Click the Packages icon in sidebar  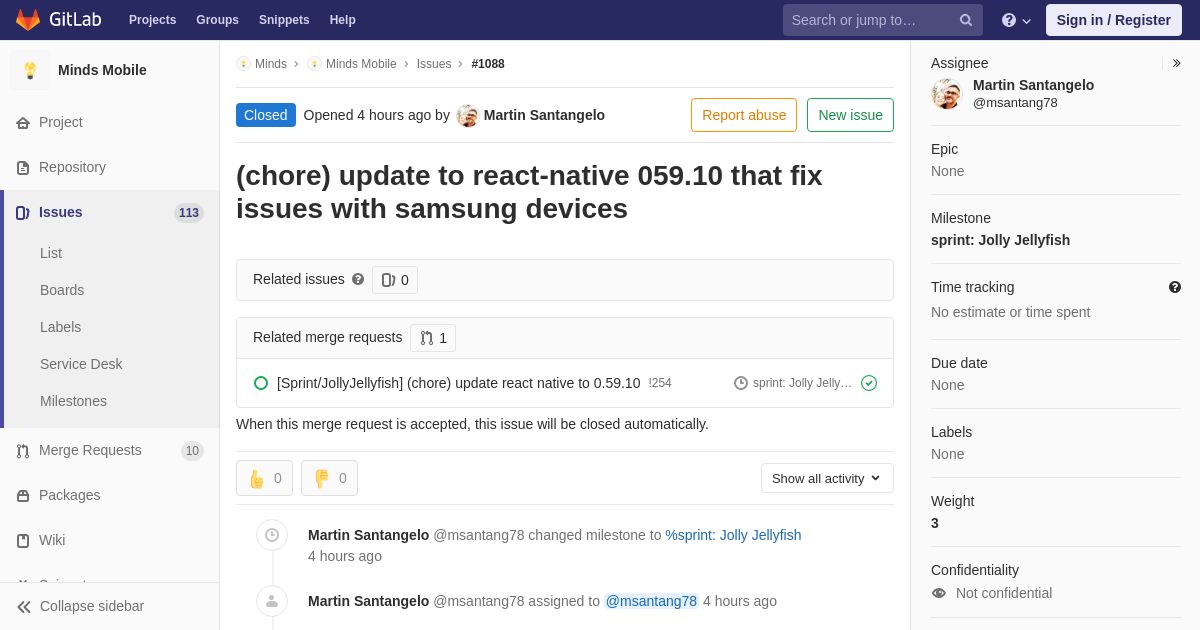(x=23, y=496)
